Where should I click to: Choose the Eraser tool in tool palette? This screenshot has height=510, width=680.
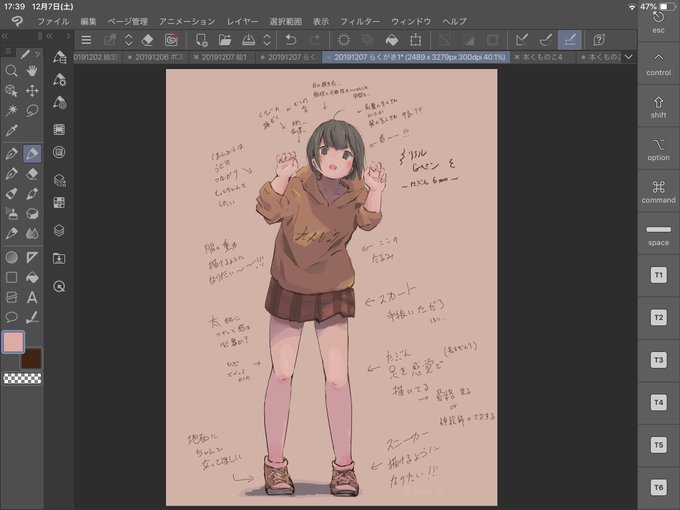(x=32, y=173)
